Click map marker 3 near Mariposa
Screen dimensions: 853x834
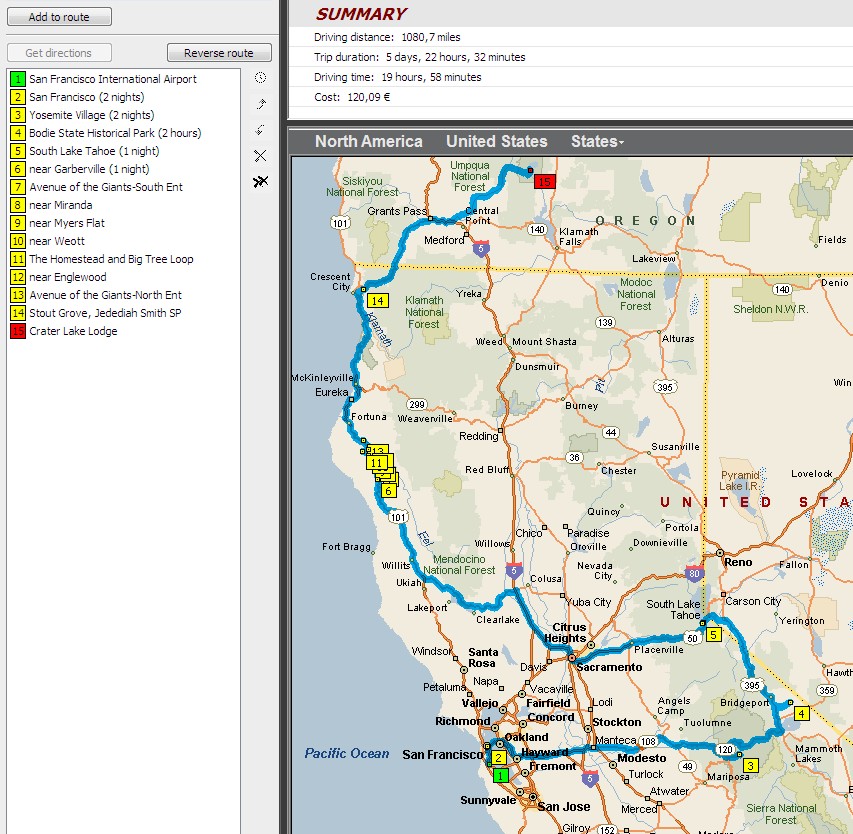pyautogui.click(x=751, y=766)
